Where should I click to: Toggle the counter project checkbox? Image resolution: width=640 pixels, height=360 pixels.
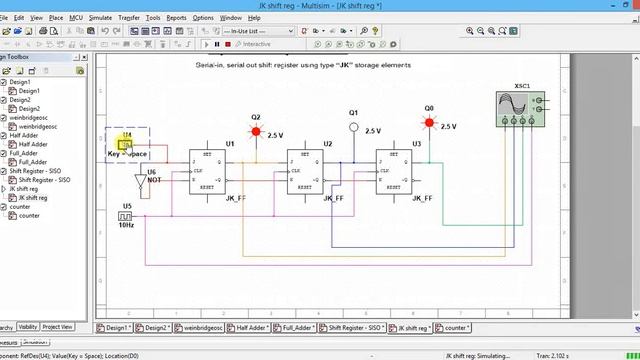(x=4, y=207)
